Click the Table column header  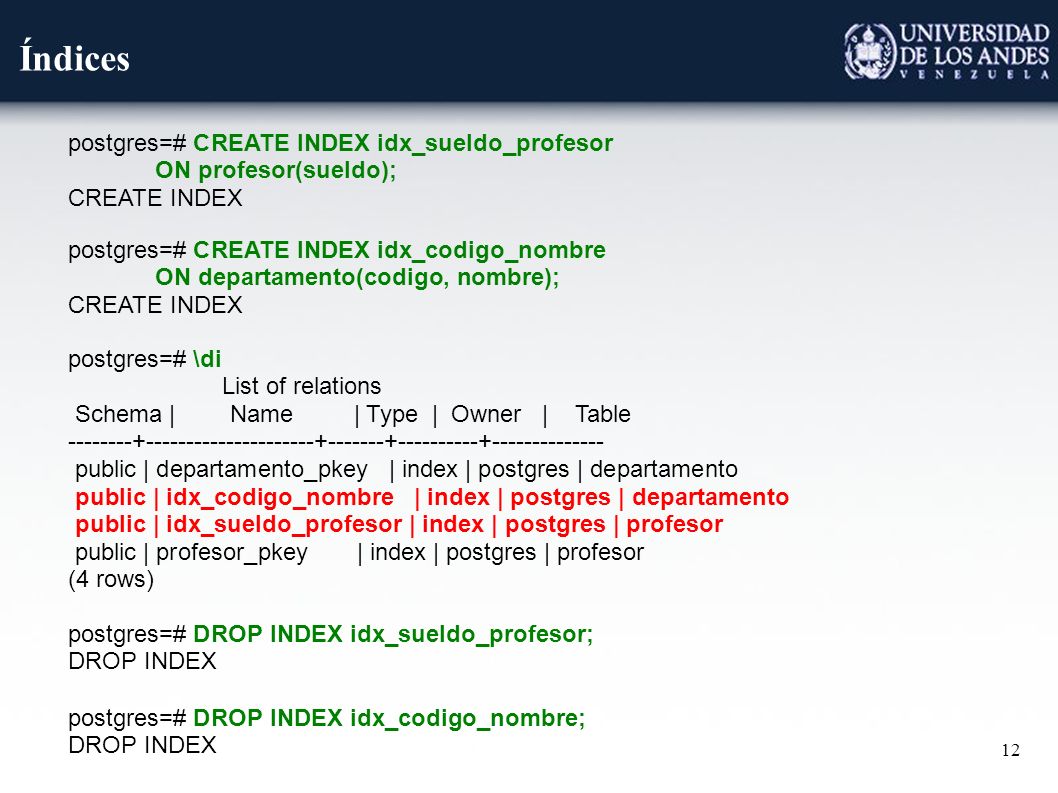(x=603, y=414)
